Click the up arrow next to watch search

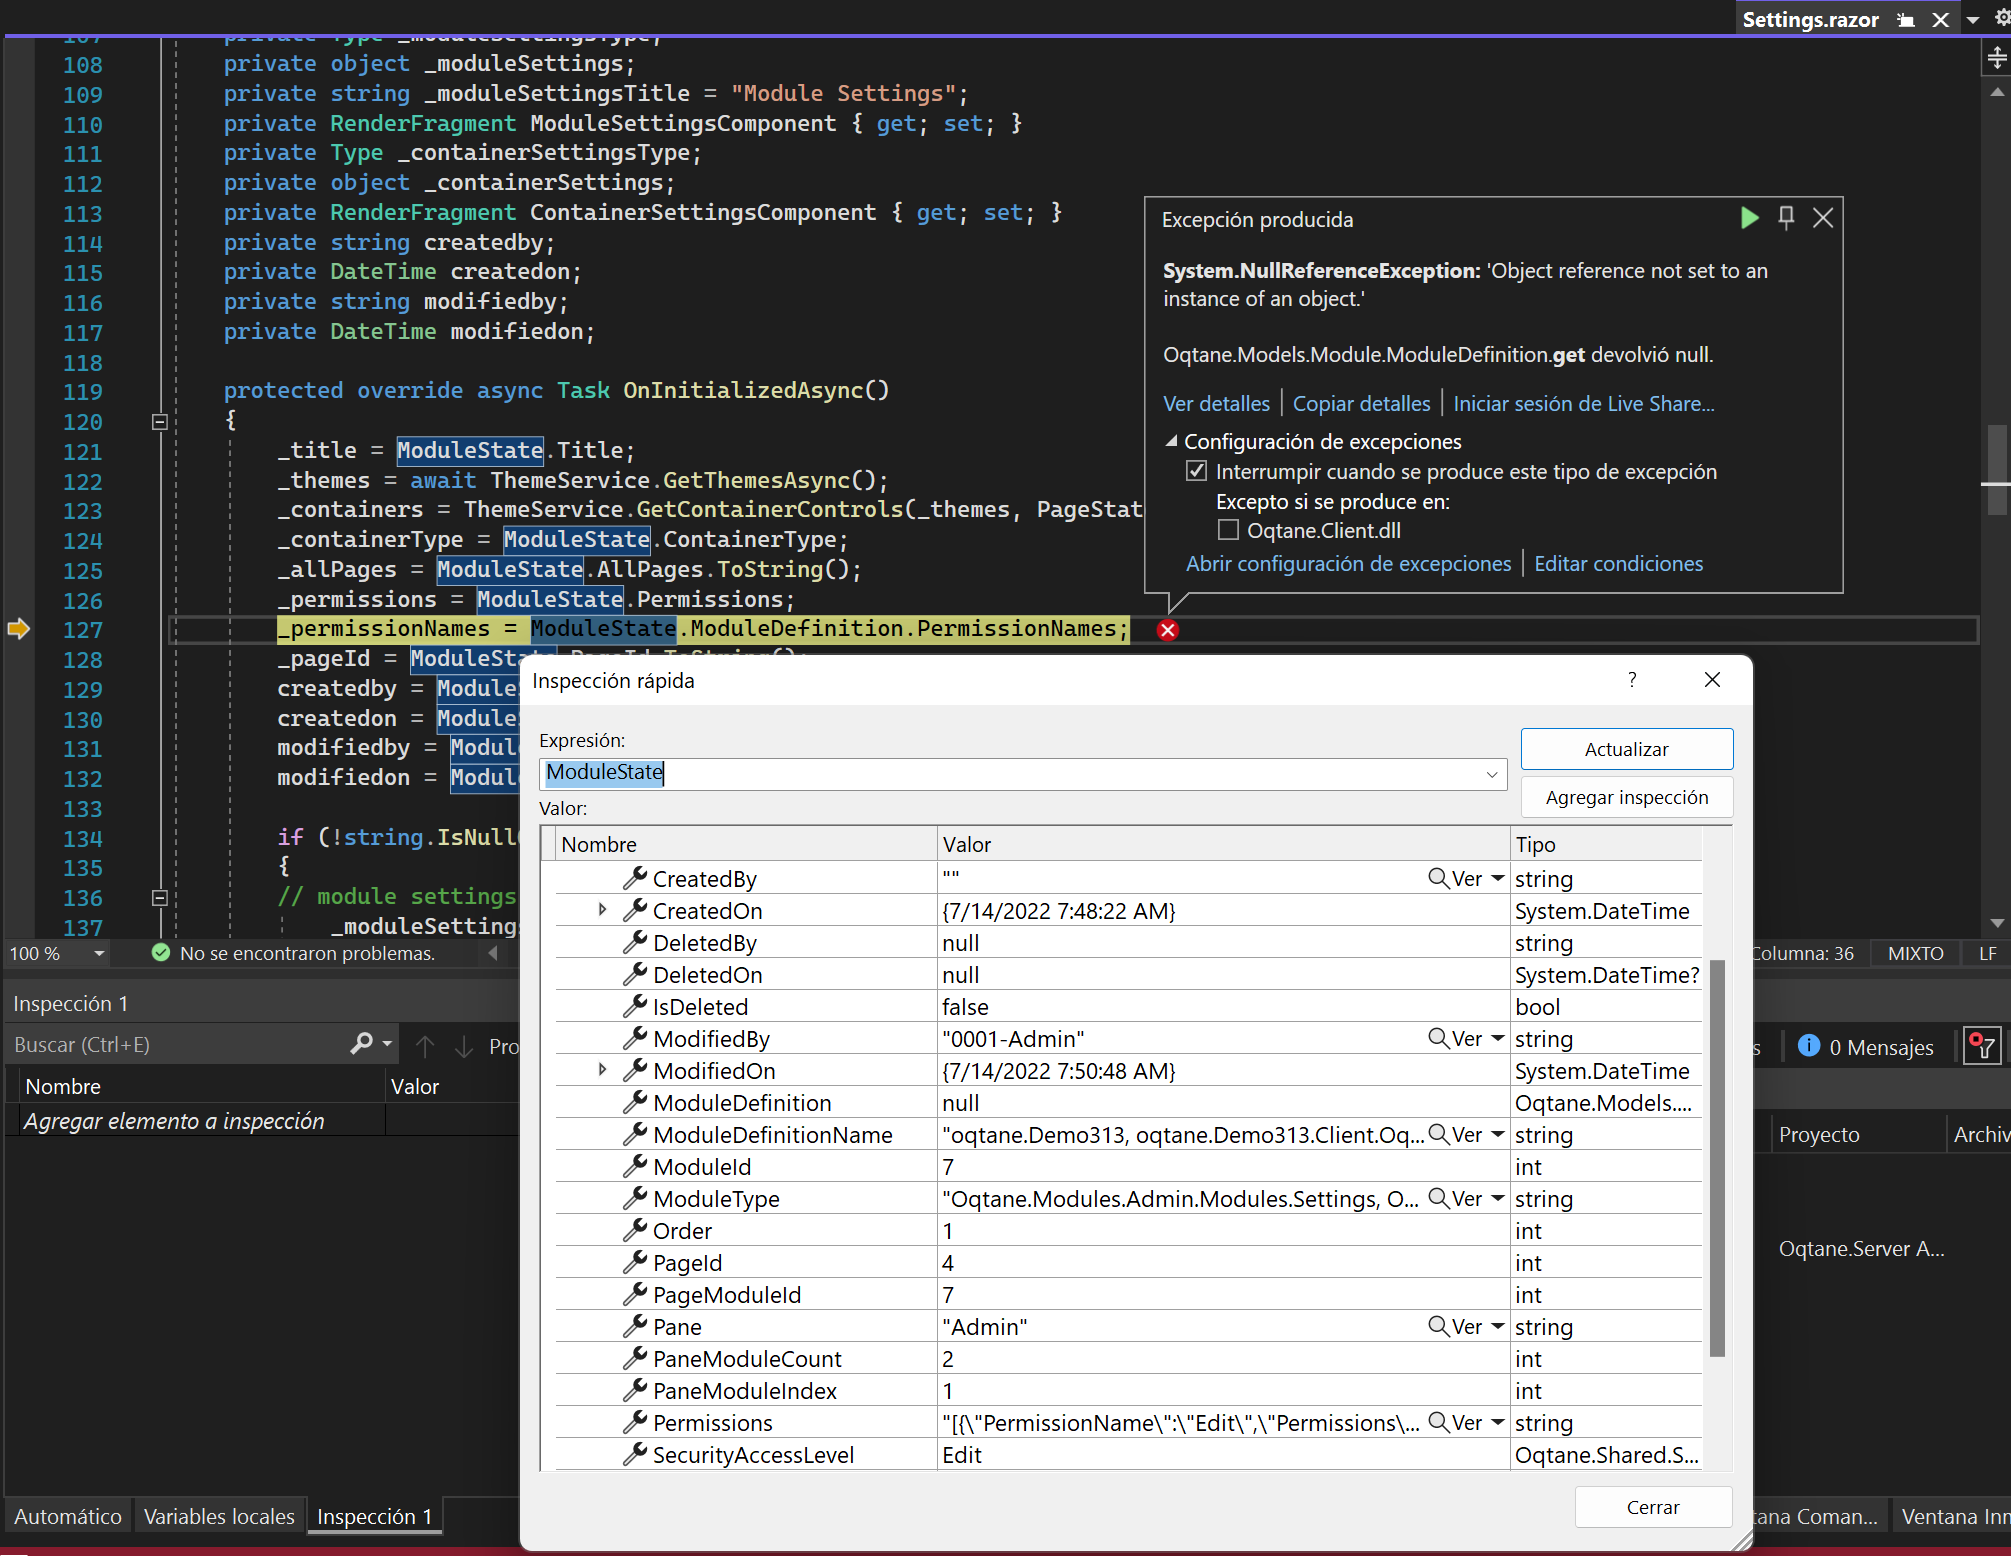[425, 1046]
